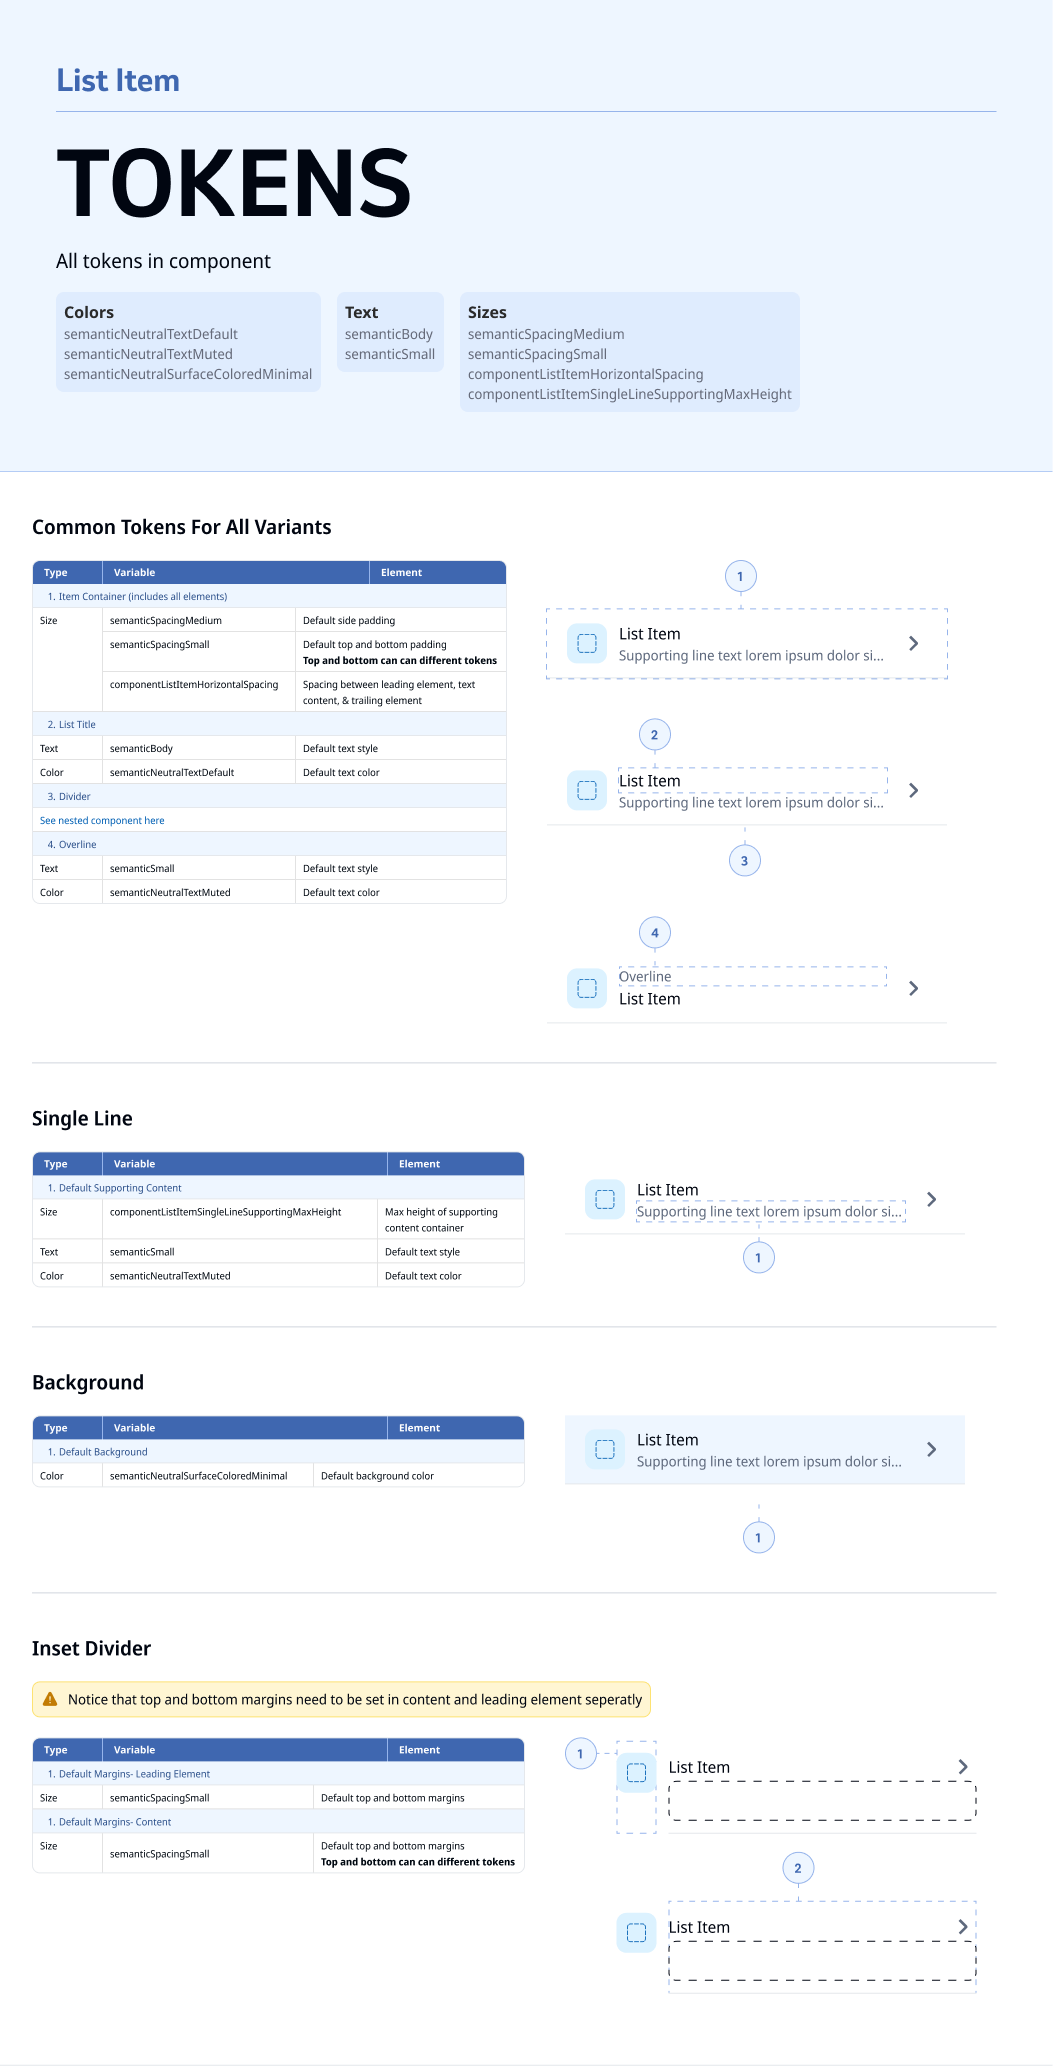Image resolution: width=1053 pixels, height=2066 pixels.
Task: Click 'All tokens in component' subtitle
Action: click(x=163, y=261)
